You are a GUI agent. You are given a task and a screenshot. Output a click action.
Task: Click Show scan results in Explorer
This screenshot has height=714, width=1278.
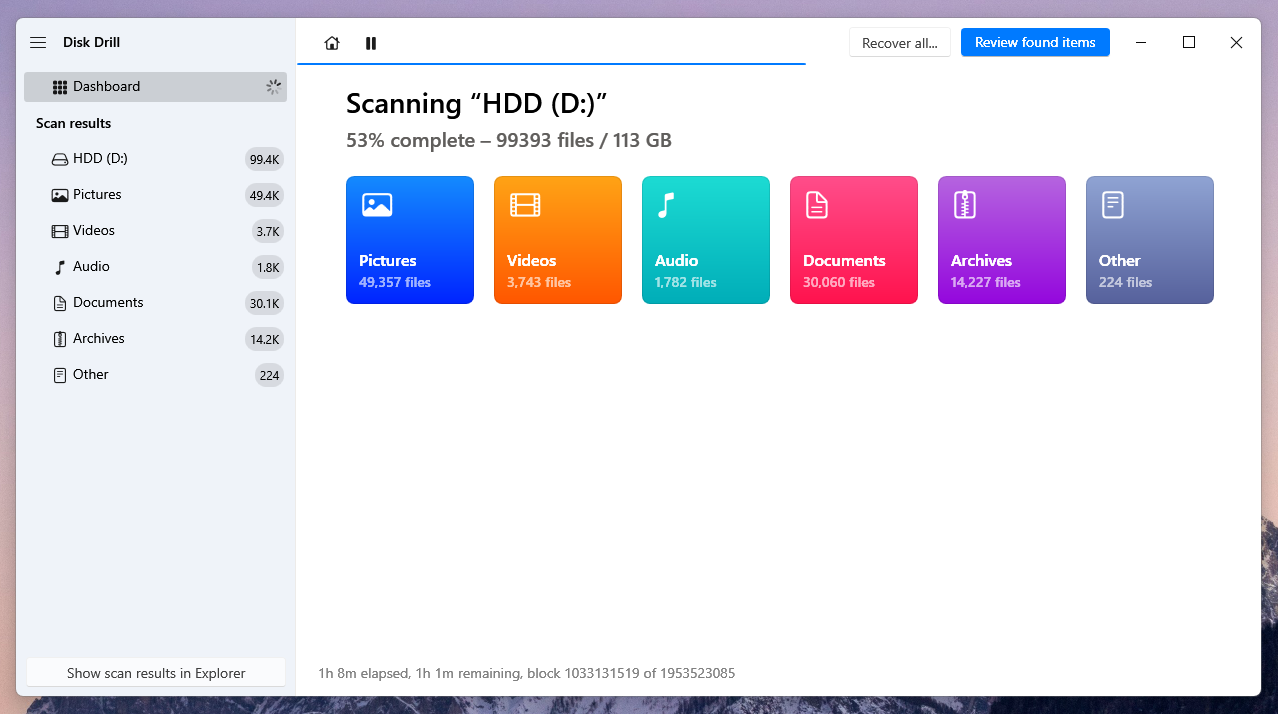point(156,673)
